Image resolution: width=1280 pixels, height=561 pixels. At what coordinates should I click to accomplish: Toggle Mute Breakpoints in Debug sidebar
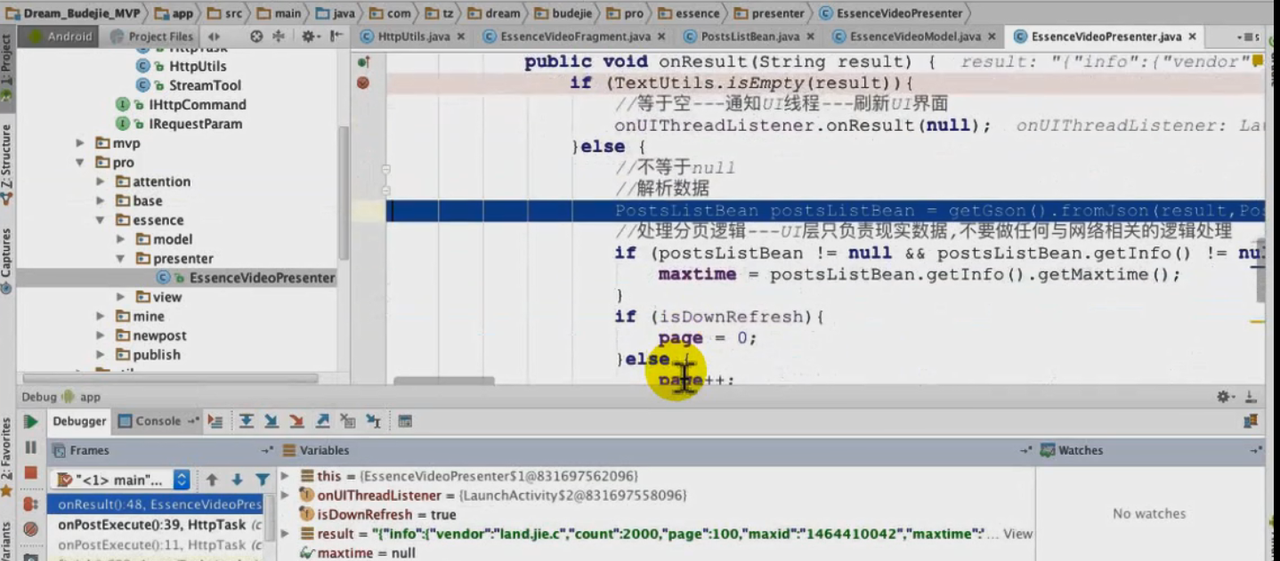point(31,529)
